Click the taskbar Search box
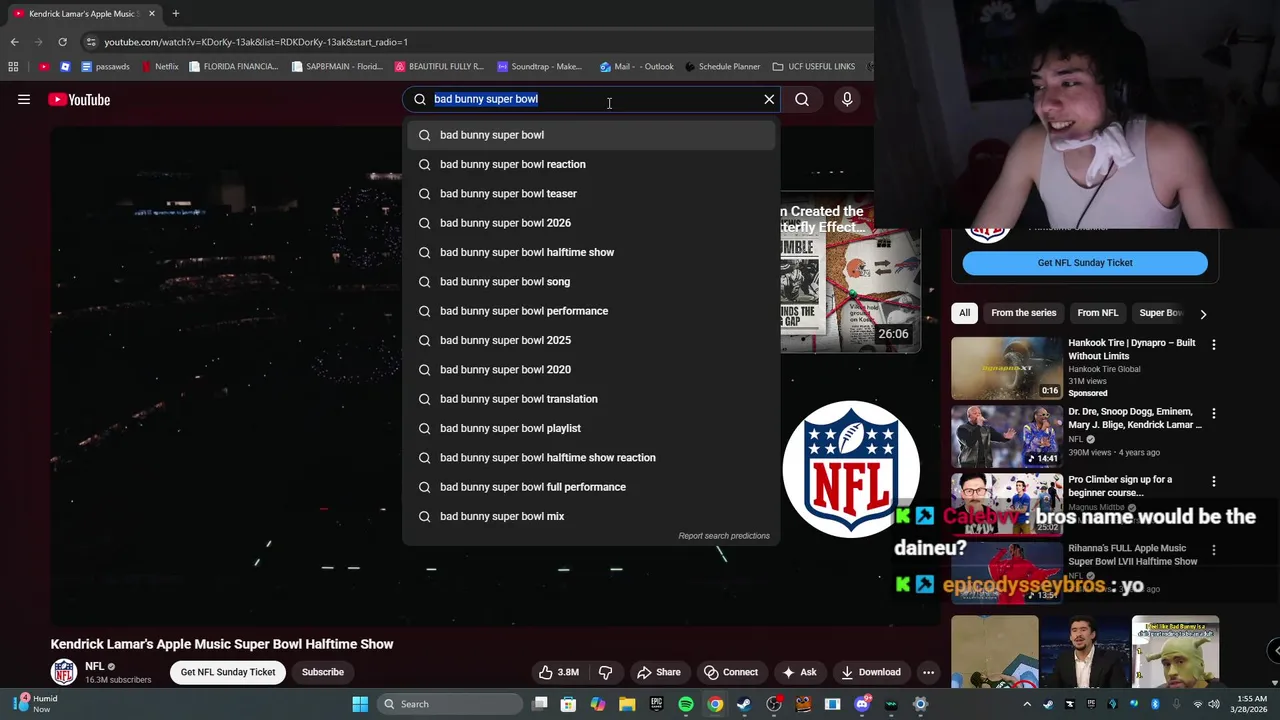This screenshot has height=720, width=1280. tap(449, 704)
